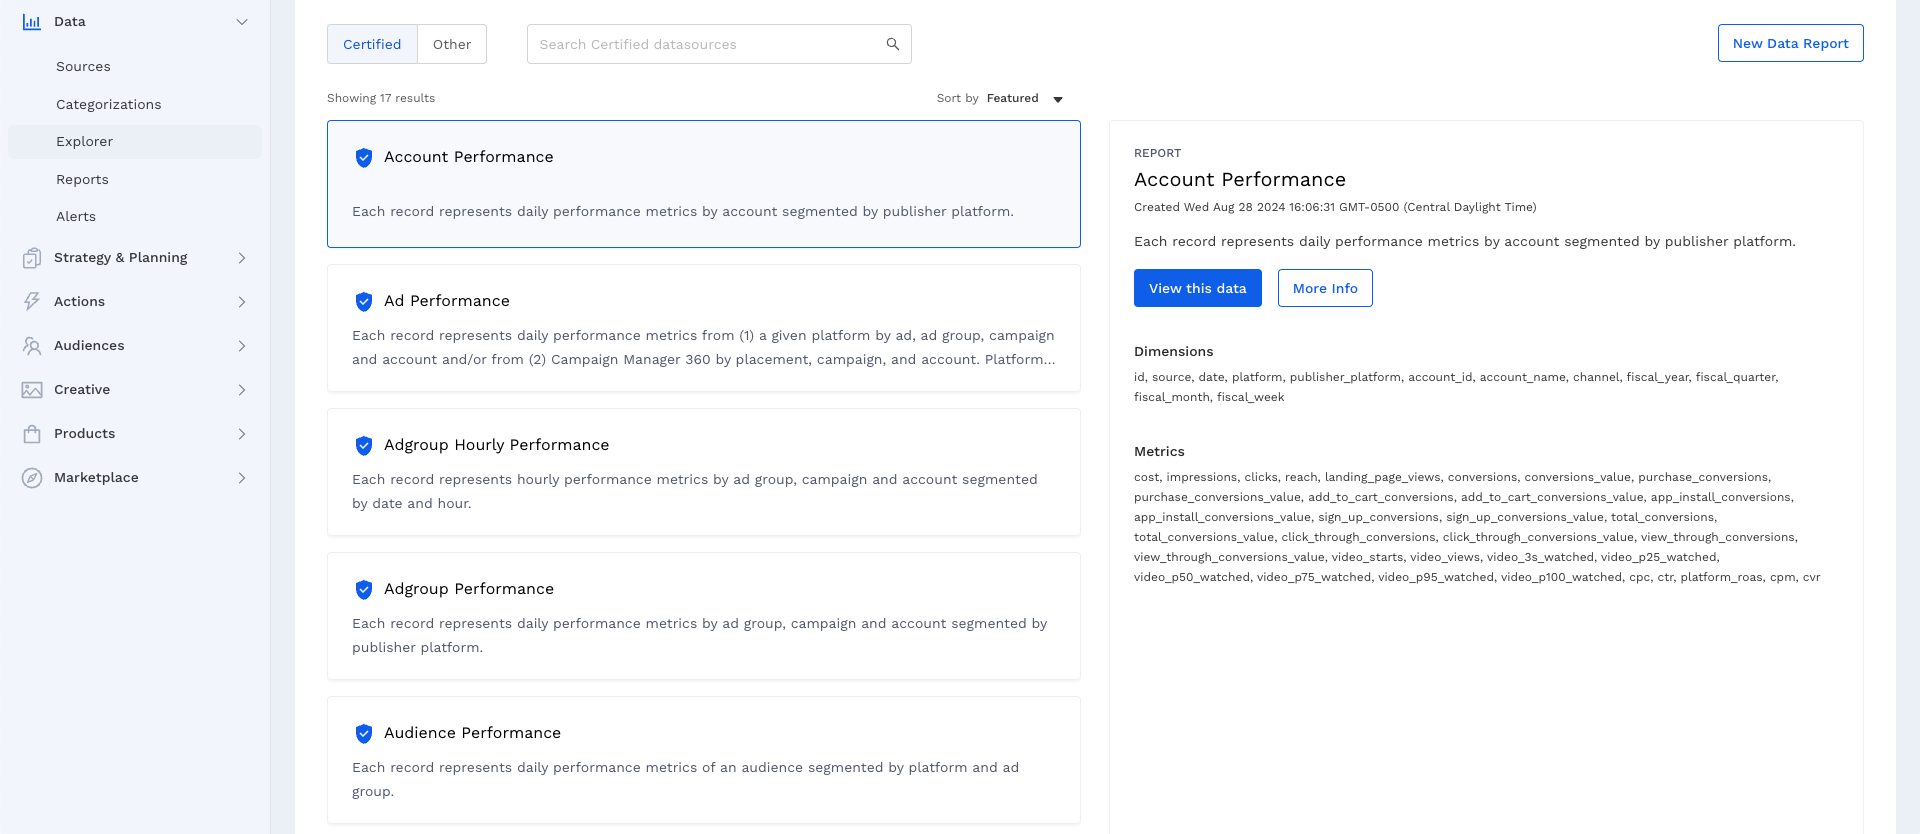Click the Marketplace compass icon
Image resolution: width=1920 pixels, height=834 pixels.
click(x=32, y=478)
